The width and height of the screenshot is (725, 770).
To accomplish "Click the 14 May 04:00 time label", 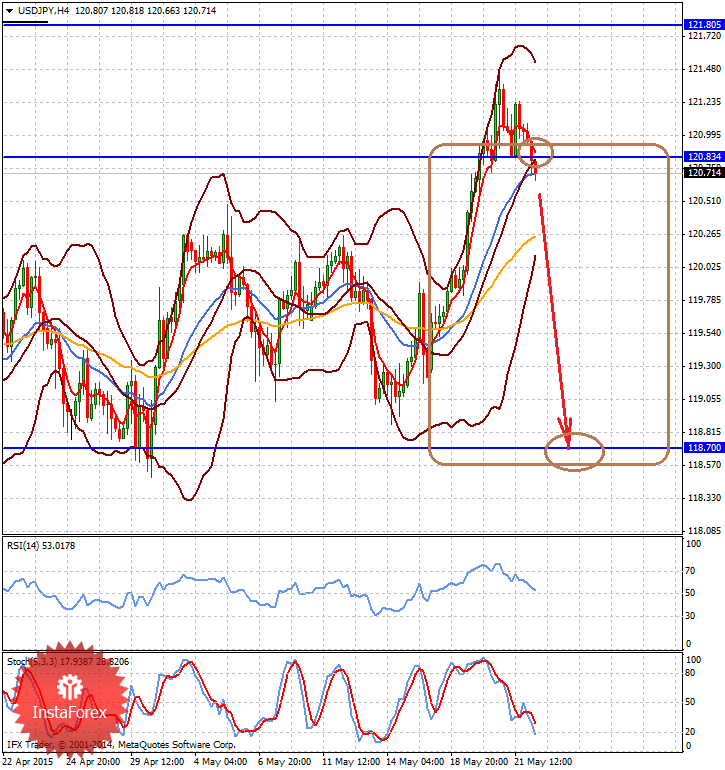I will 415,762.
